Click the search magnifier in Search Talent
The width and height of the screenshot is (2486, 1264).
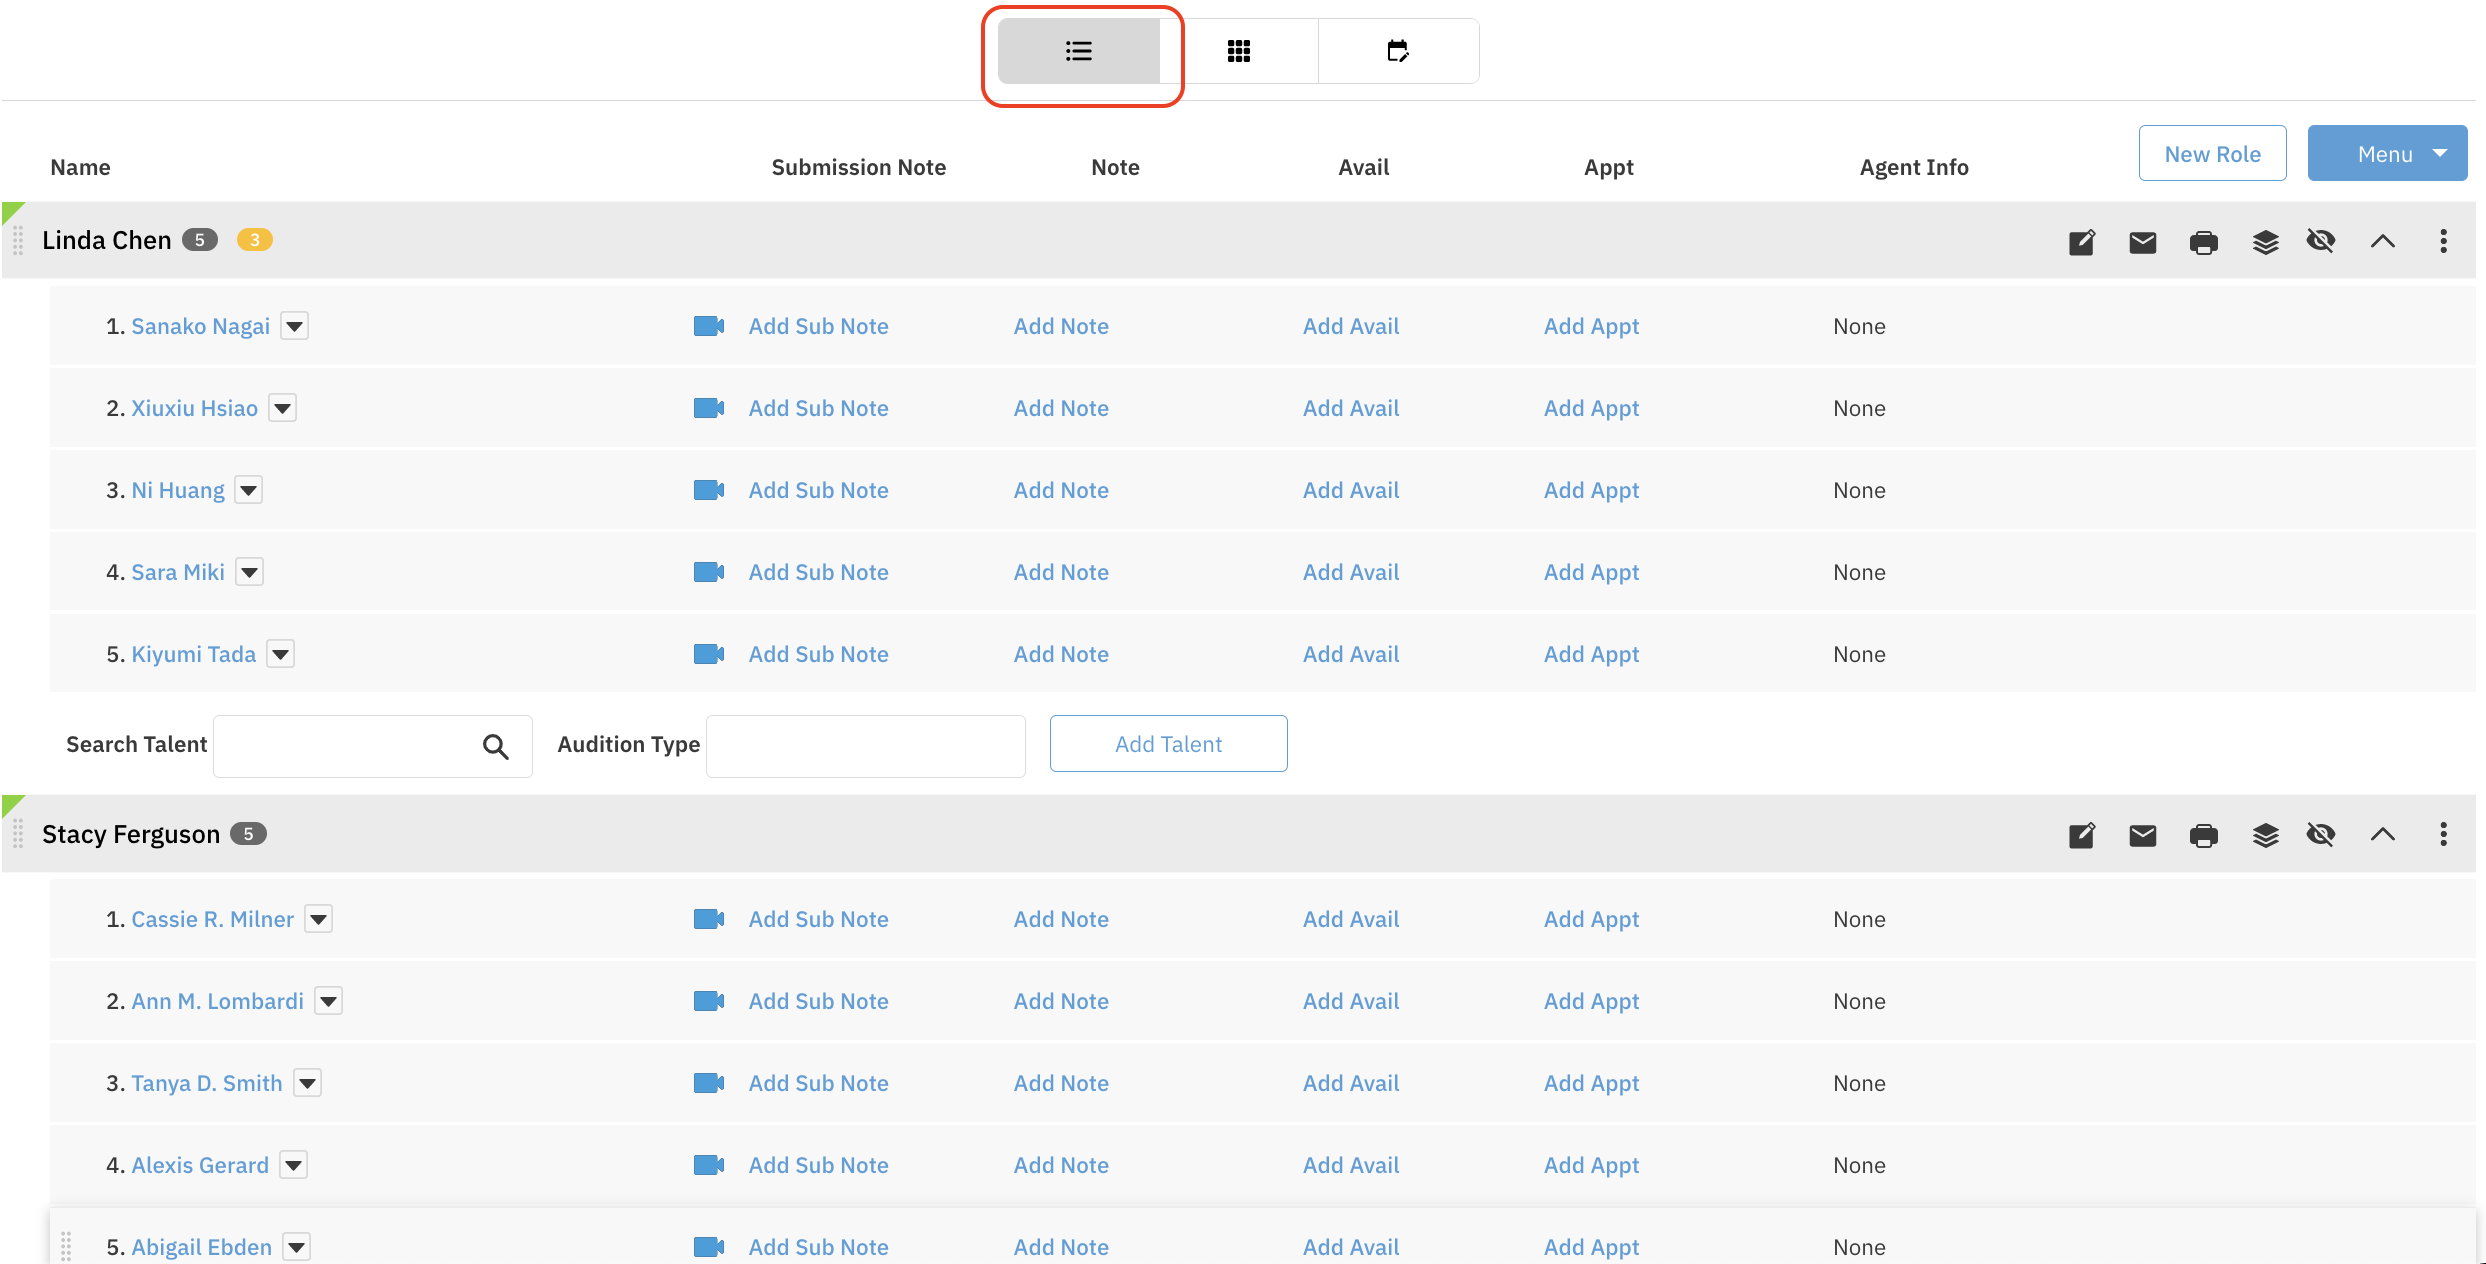(x=495, y=746)
